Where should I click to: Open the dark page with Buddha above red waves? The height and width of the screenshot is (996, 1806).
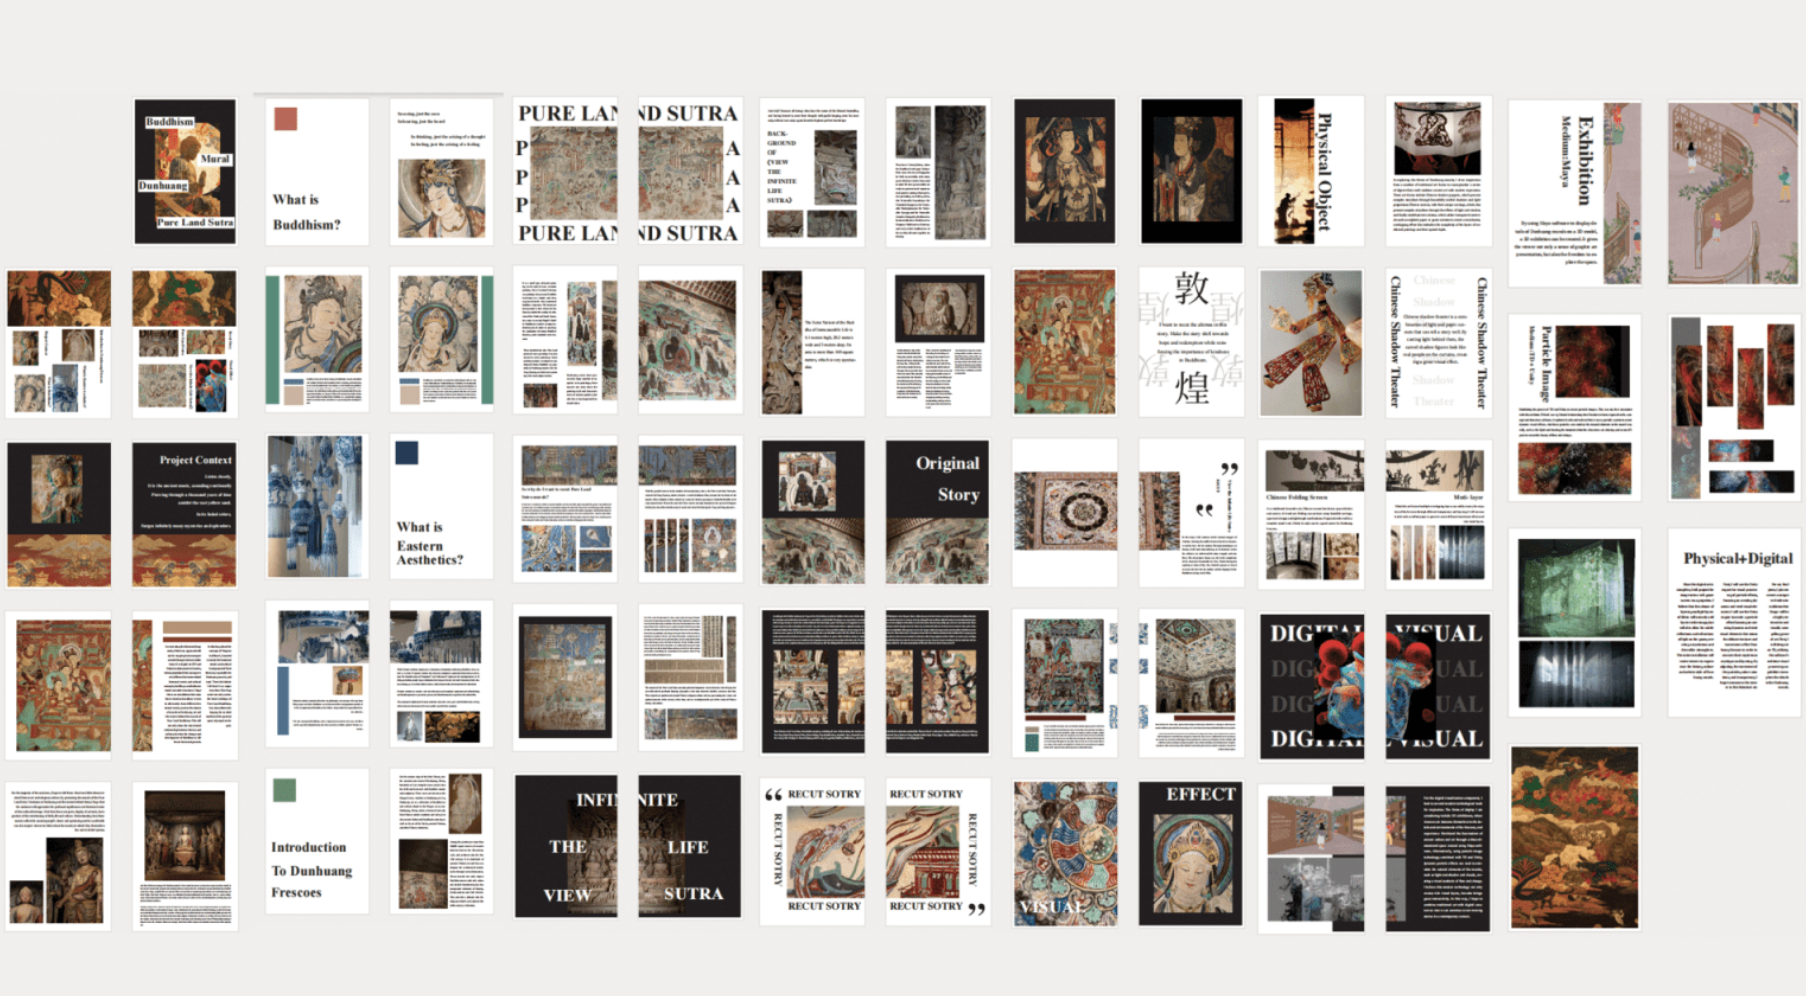[x=59, y=514]
